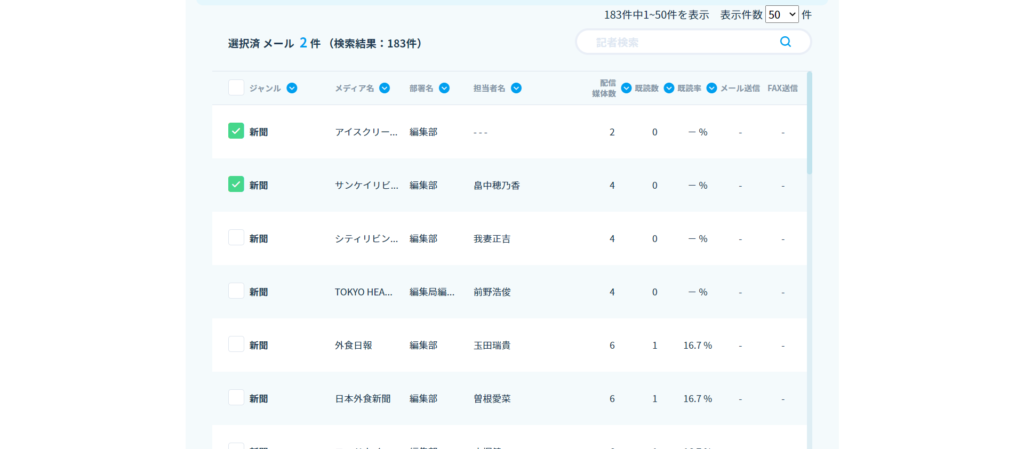Focus the 記者検索 search field
The image size is (1024, 449).
(680, 42)
